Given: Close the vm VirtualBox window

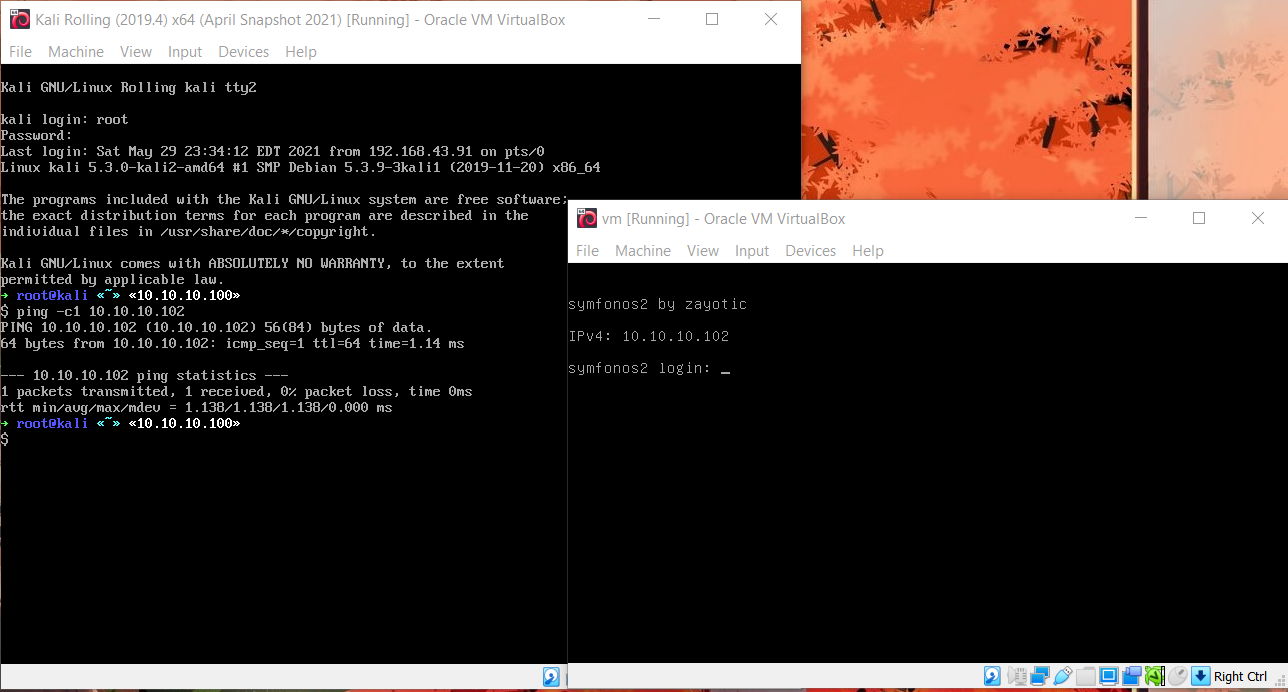Looking at the screenshot, I should point(1258,218).
